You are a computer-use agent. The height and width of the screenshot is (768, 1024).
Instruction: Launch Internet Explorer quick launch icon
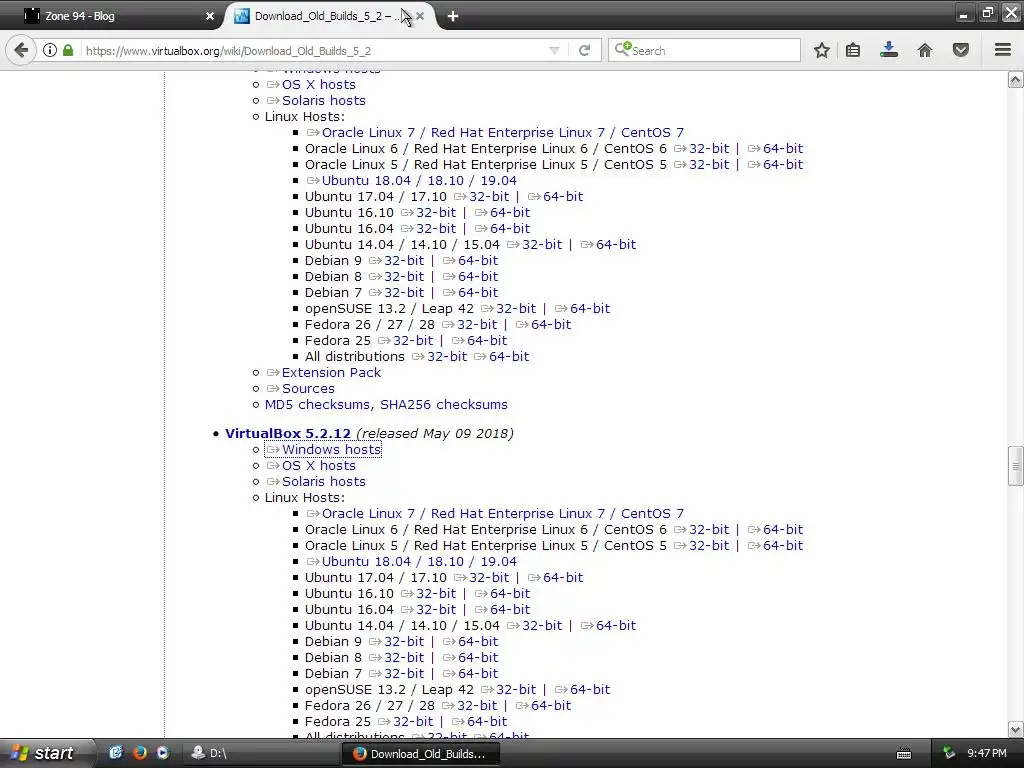(116, 753)
